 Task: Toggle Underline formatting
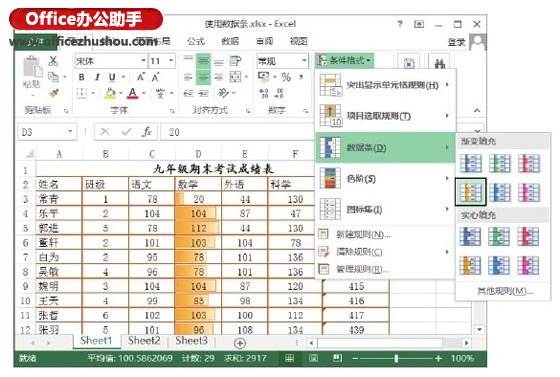click(112, 77)
